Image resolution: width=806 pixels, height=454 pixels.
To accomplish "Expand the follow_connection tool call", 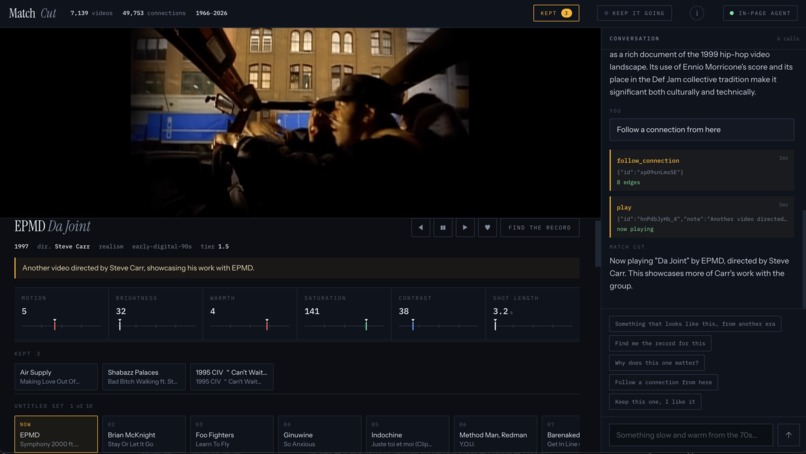I will (x=702, y=171).
